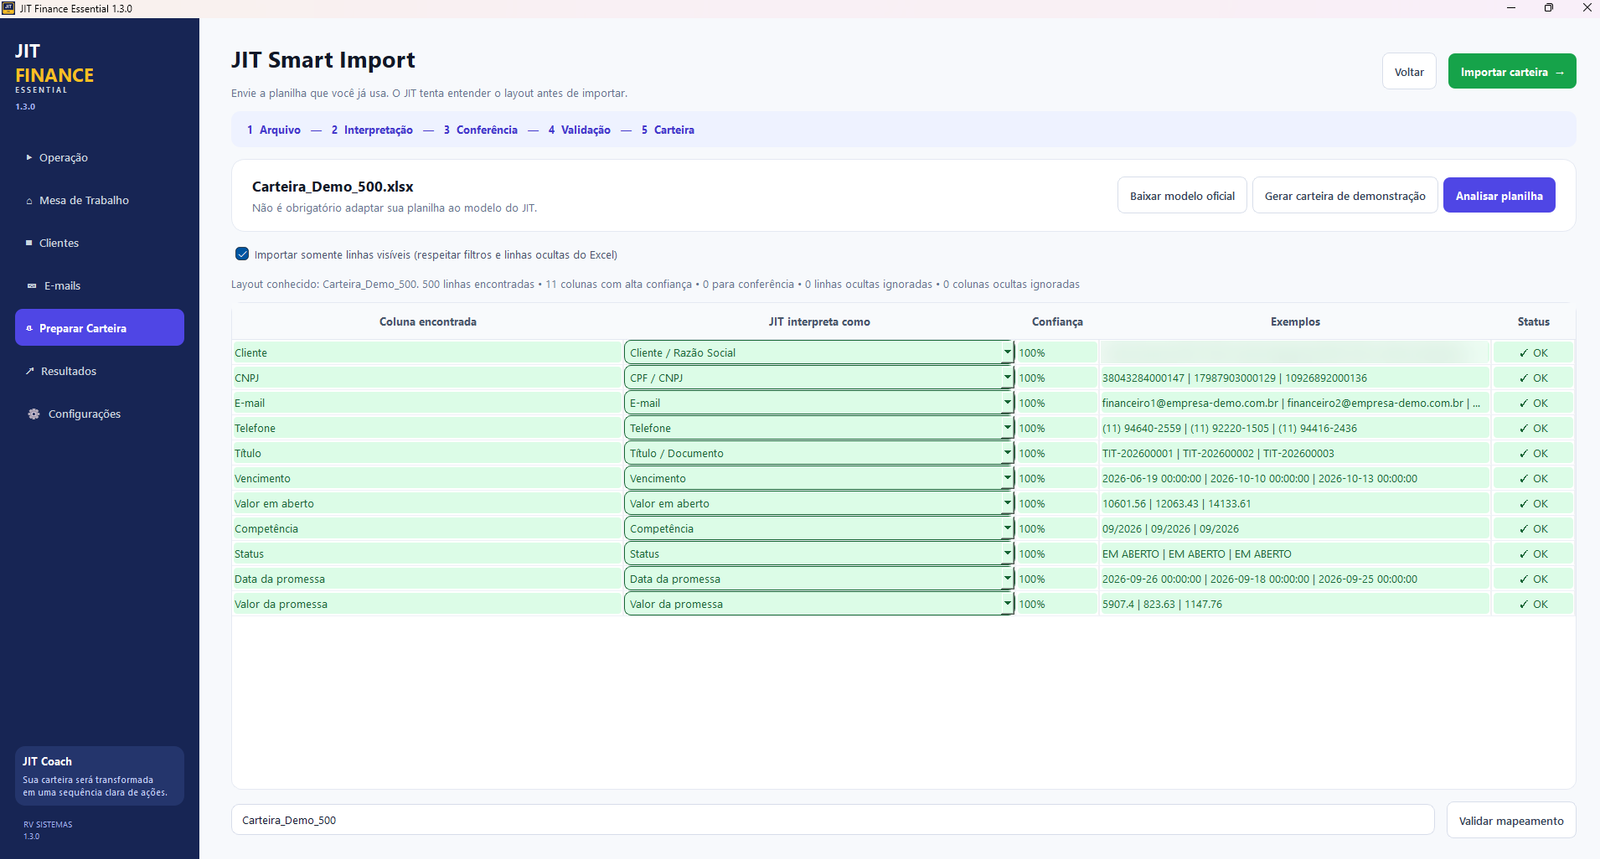Click the Confiança column header
1600x859 pixels.
[1057, 322]
